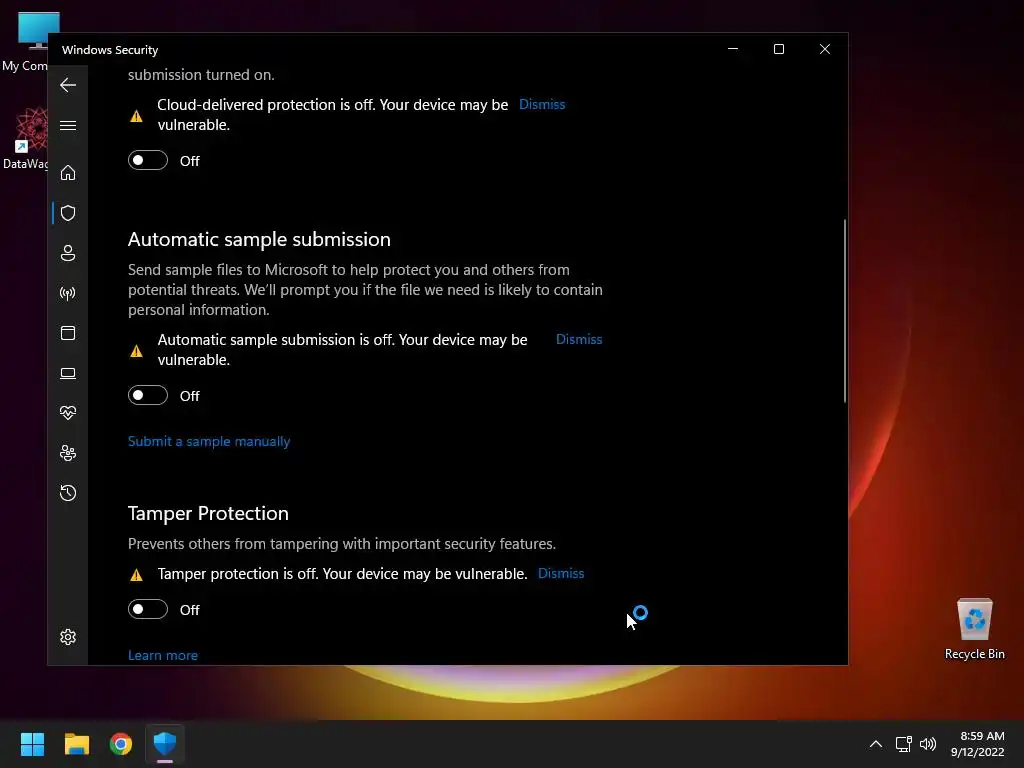Open Account protection person icon
1024x768 pixels.
point(68,253)
